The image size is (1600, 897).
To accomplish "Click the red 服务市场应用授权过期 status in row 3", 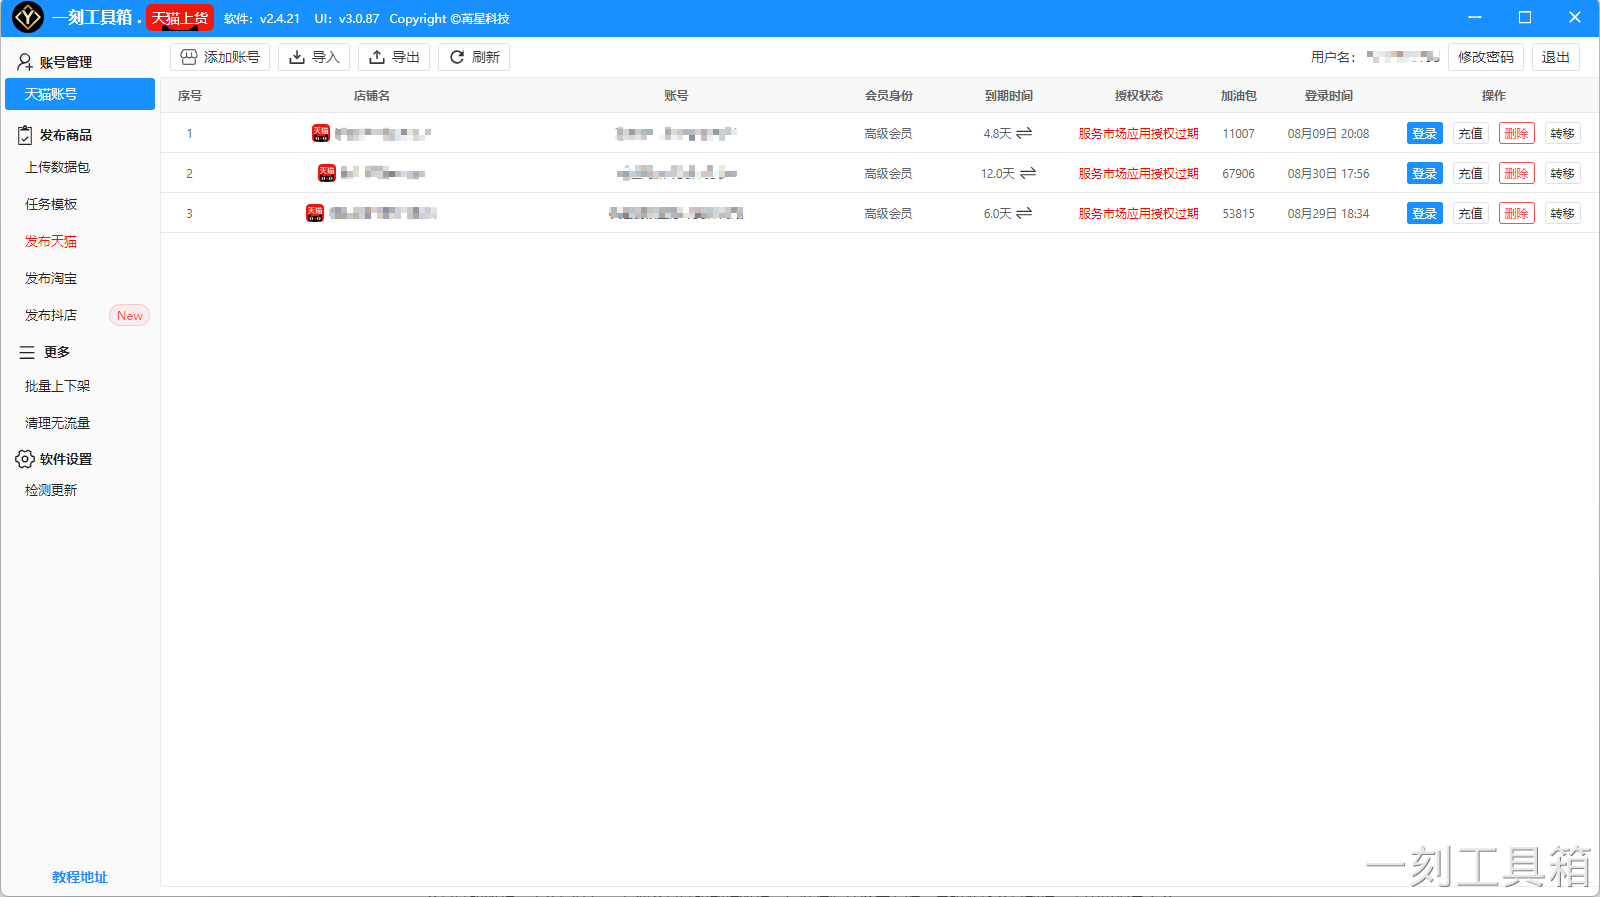I will (1139, 213).
